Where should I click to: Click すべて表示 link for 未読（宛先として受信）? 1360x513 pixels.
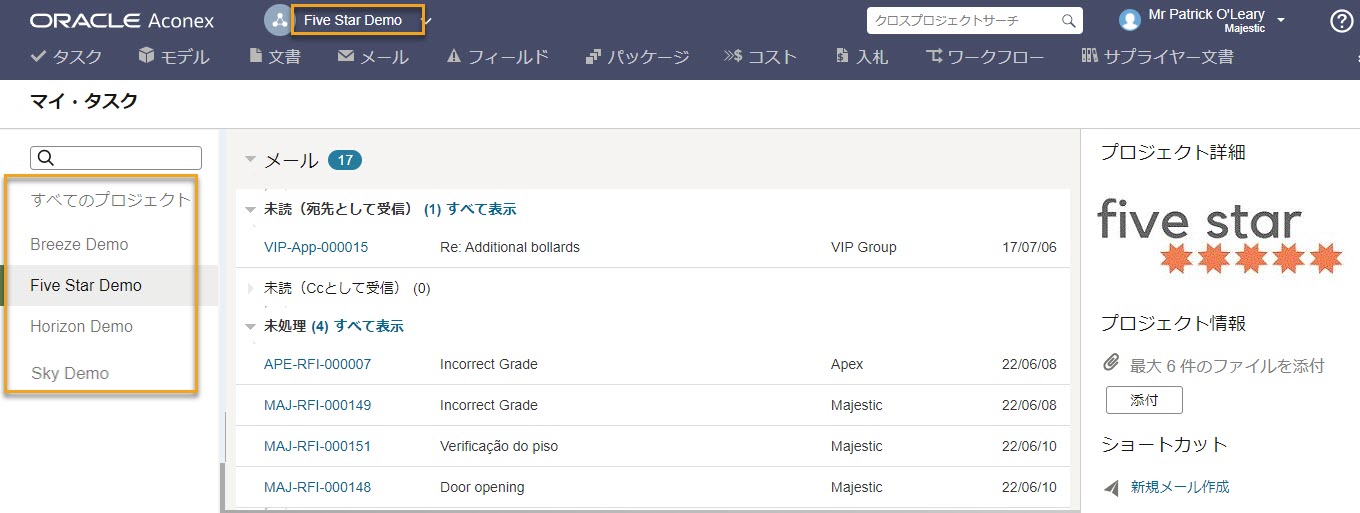481,209
